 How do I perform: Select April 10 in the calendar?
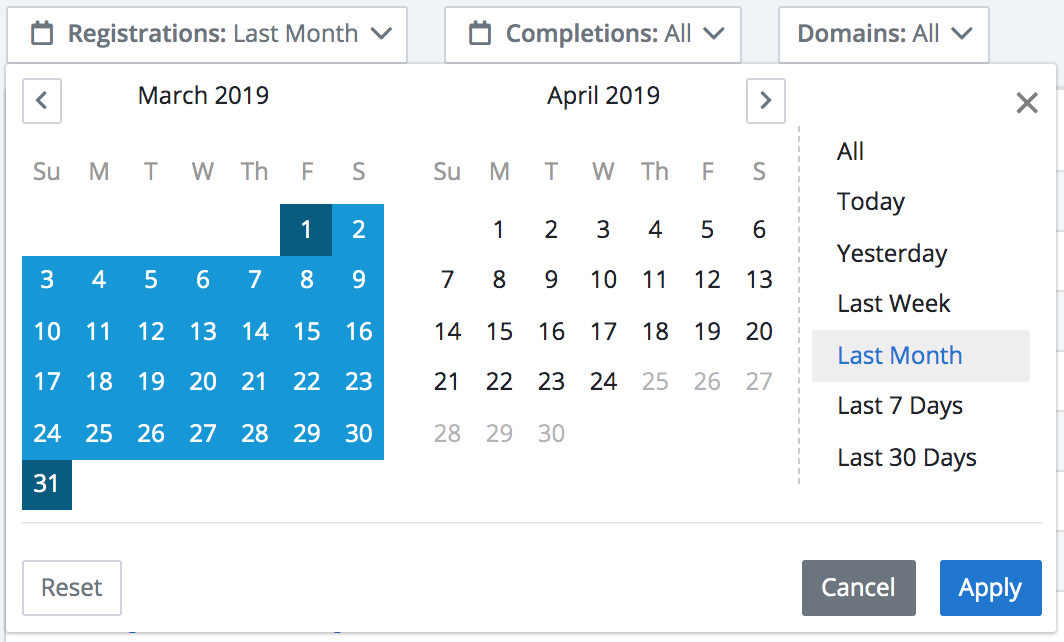(x=603, y=280)
